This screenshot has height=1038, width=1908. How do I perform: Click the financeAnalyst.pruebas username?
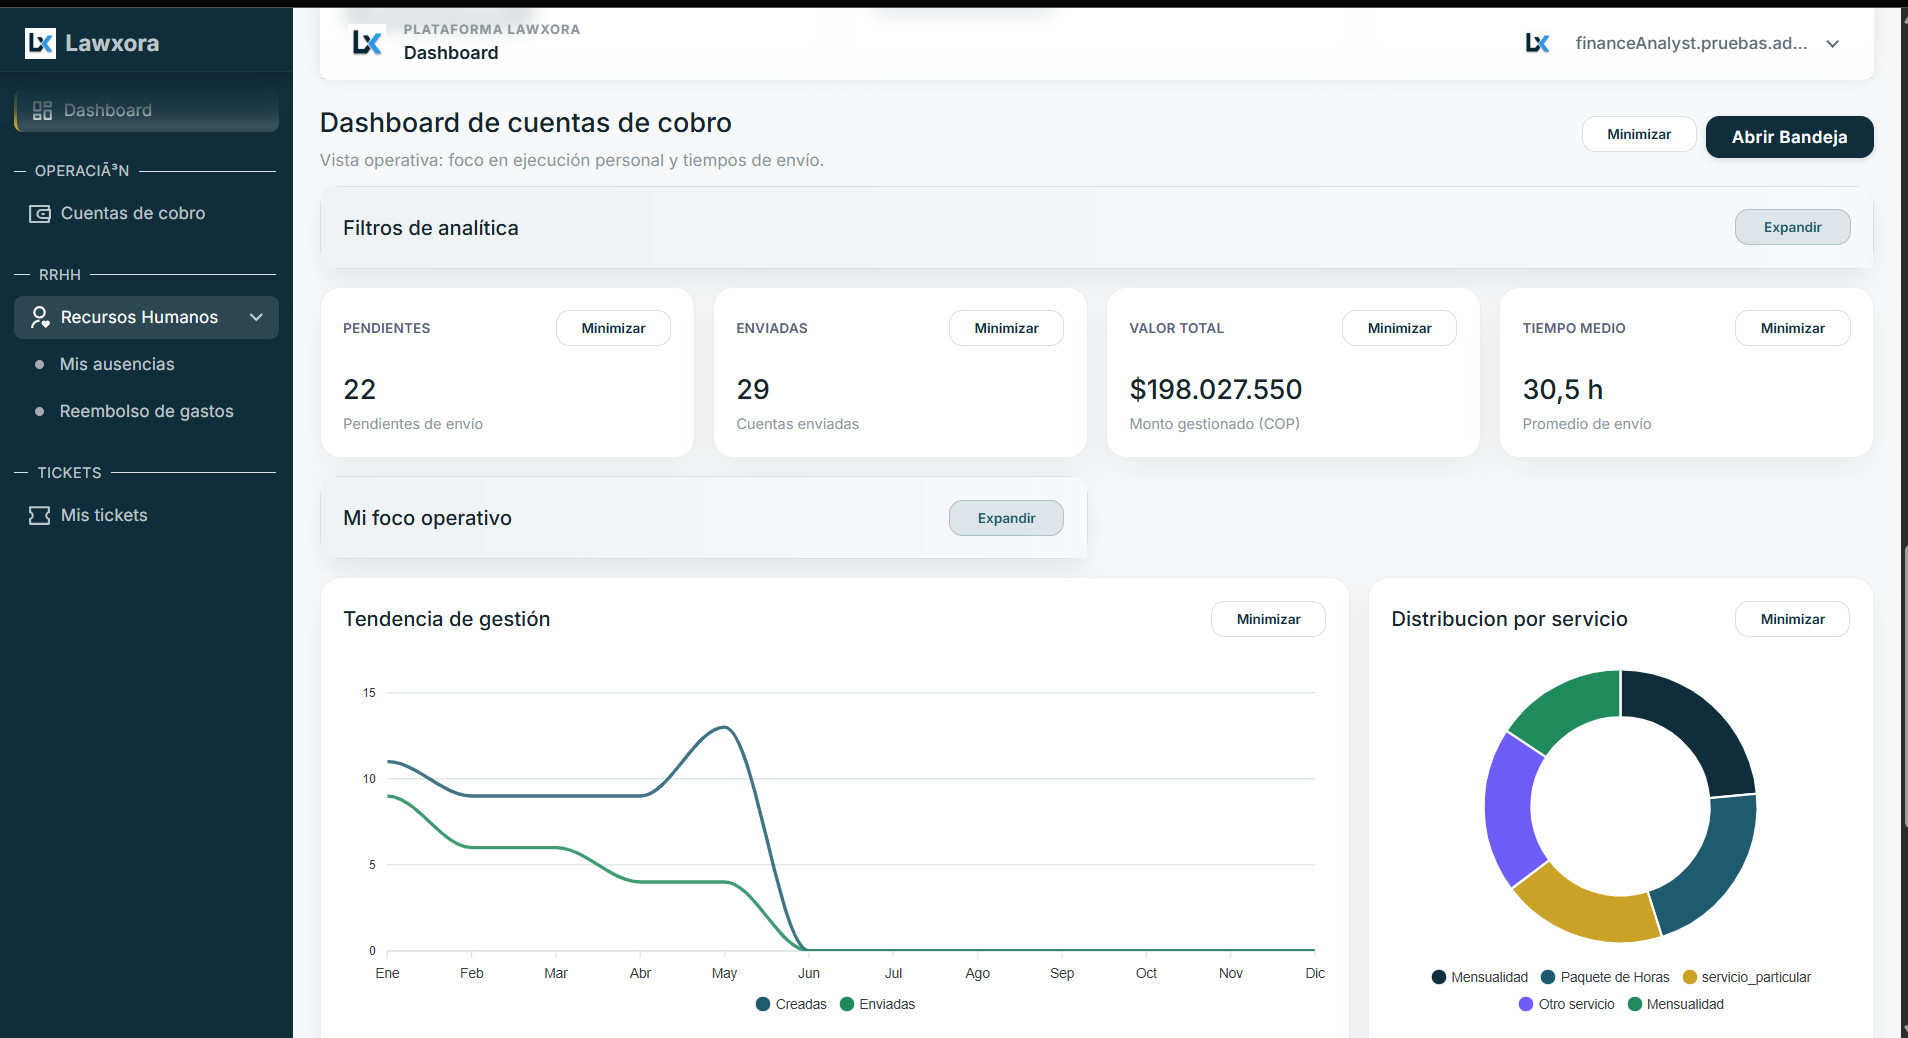coord(1691,43)
